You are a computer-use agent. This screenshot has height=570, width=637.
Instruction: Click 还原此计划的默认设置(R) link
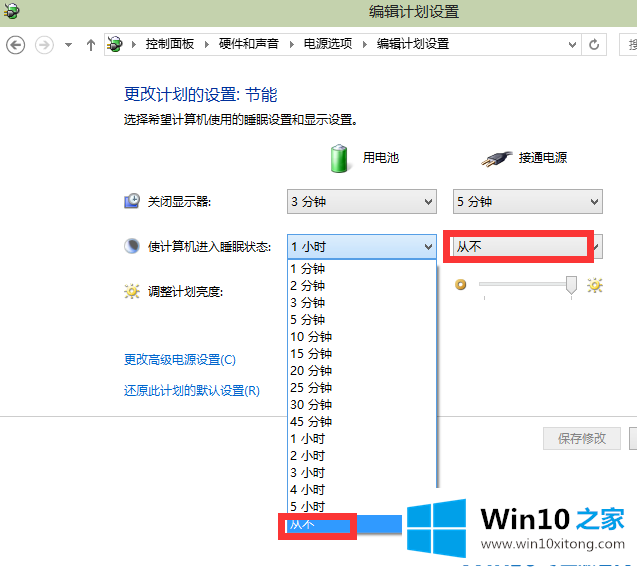(192, 390)
